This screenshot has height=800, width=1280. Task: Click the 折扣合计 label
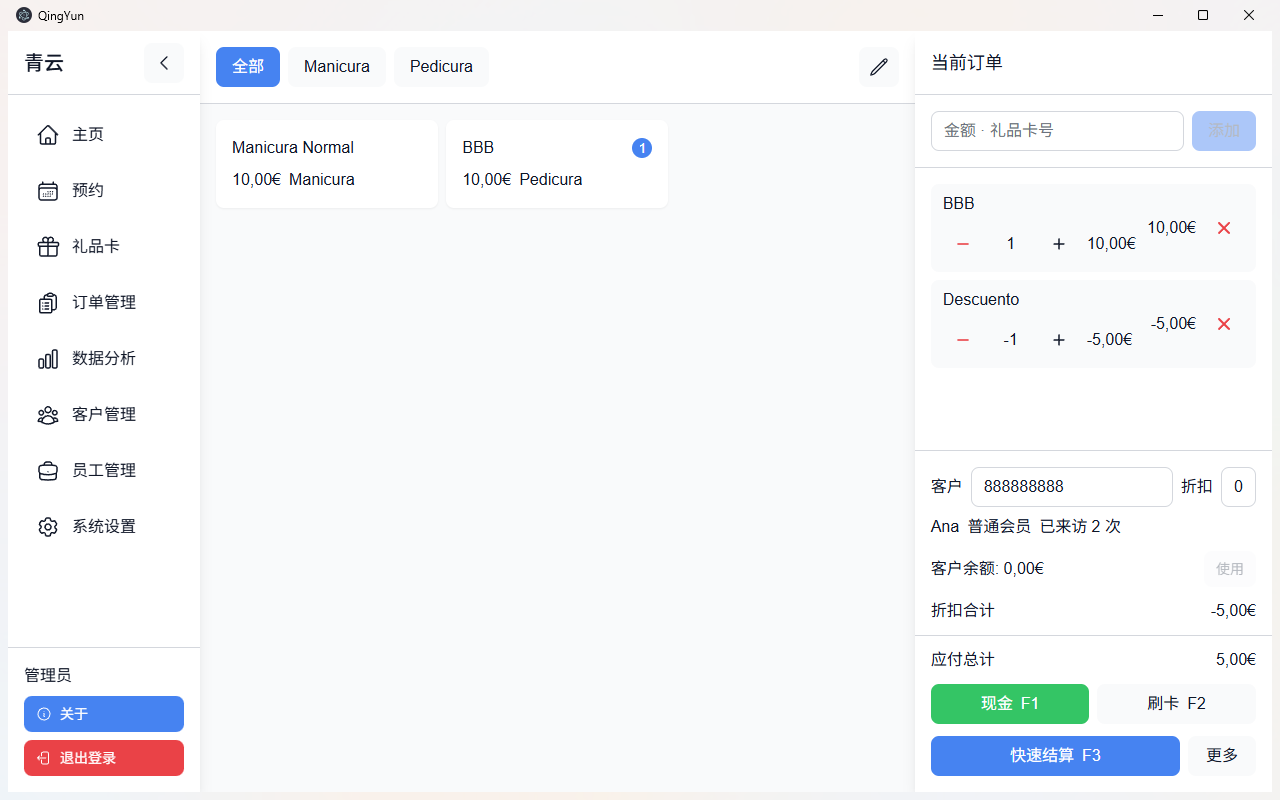coord(963,610)
